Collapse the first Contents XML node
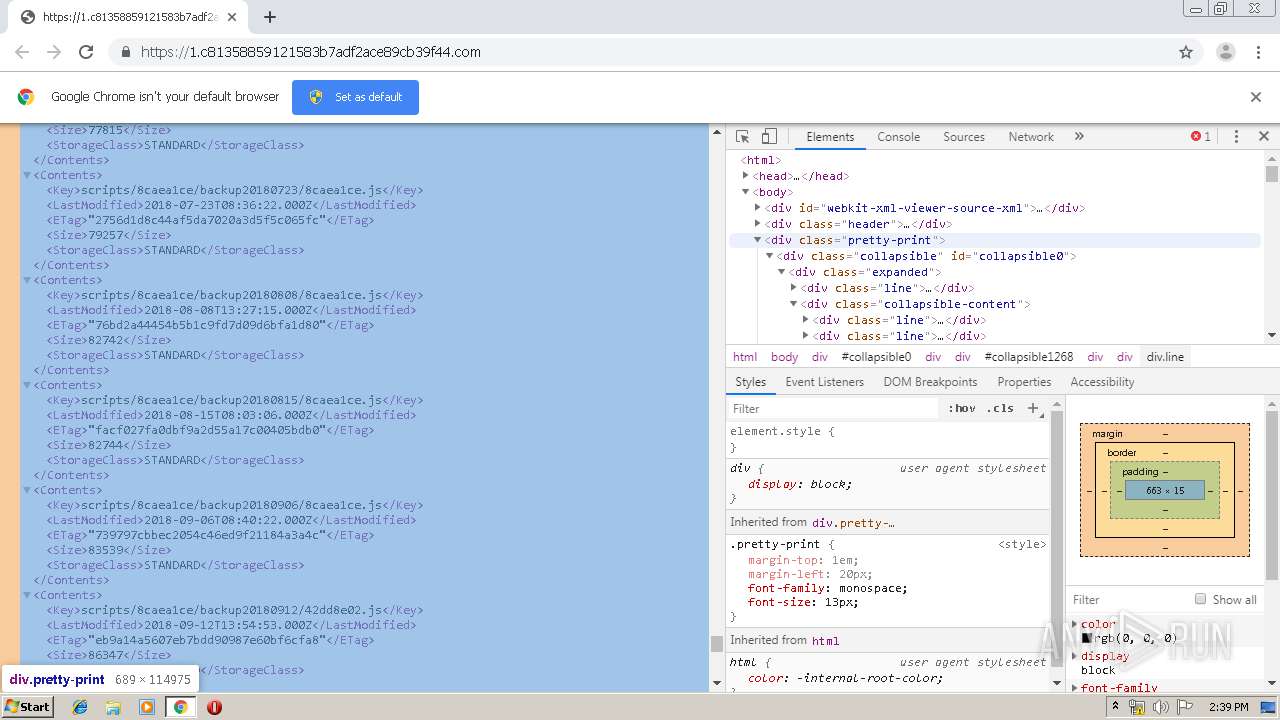 tap(28, 175)
